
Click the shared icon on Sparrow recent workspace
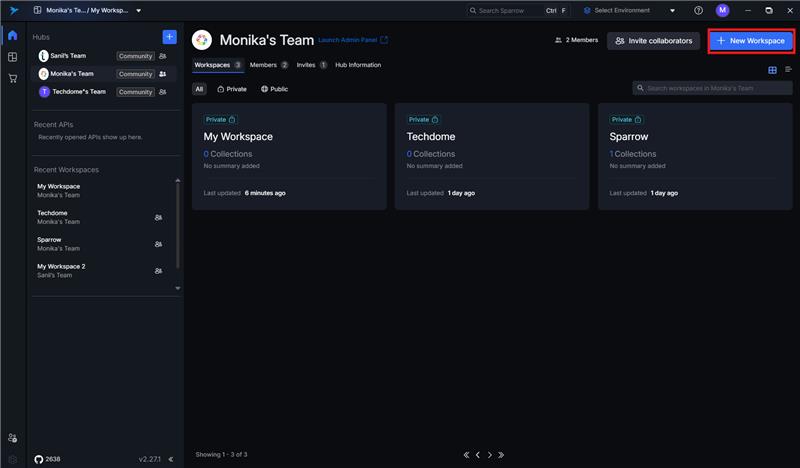pyautogui.click(x=159, y=244)
